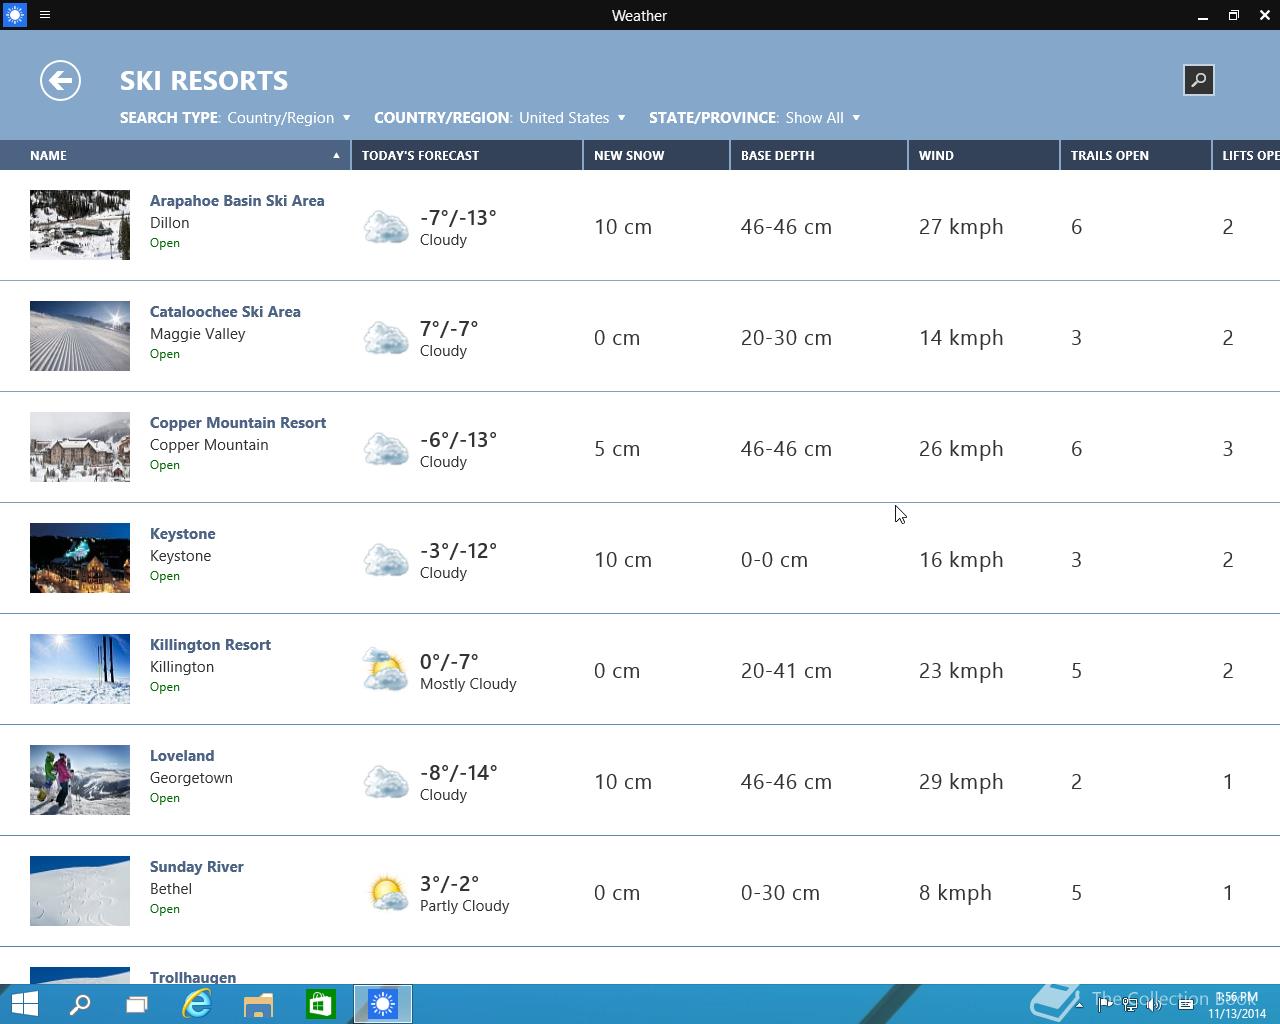Image resolution: width=1280 pixels, height=1024 pixels.
Task: Click Copper Mountain new snow 5 cm
Action: click(617, 449)
